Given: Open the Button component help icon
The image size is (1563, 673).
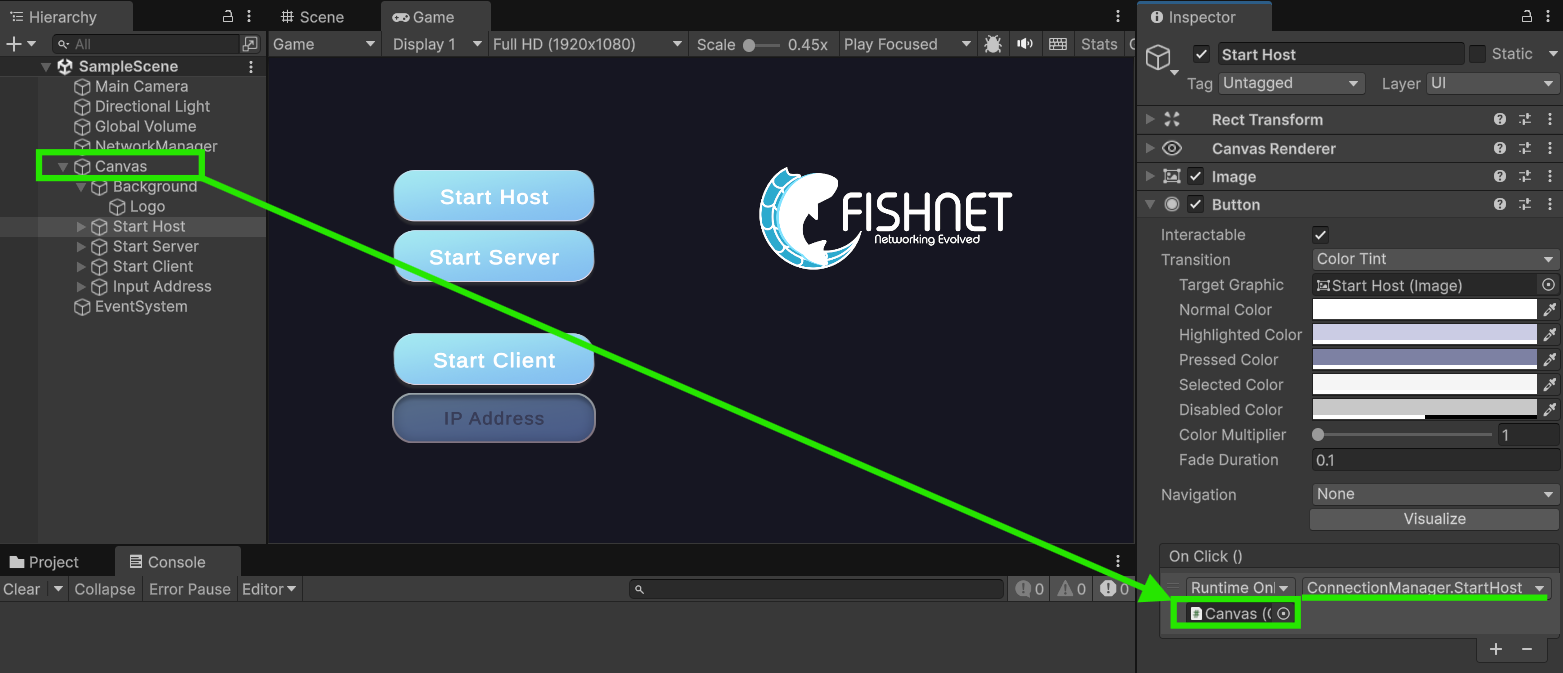Looking at the screenshot, I should point(1499,204).
